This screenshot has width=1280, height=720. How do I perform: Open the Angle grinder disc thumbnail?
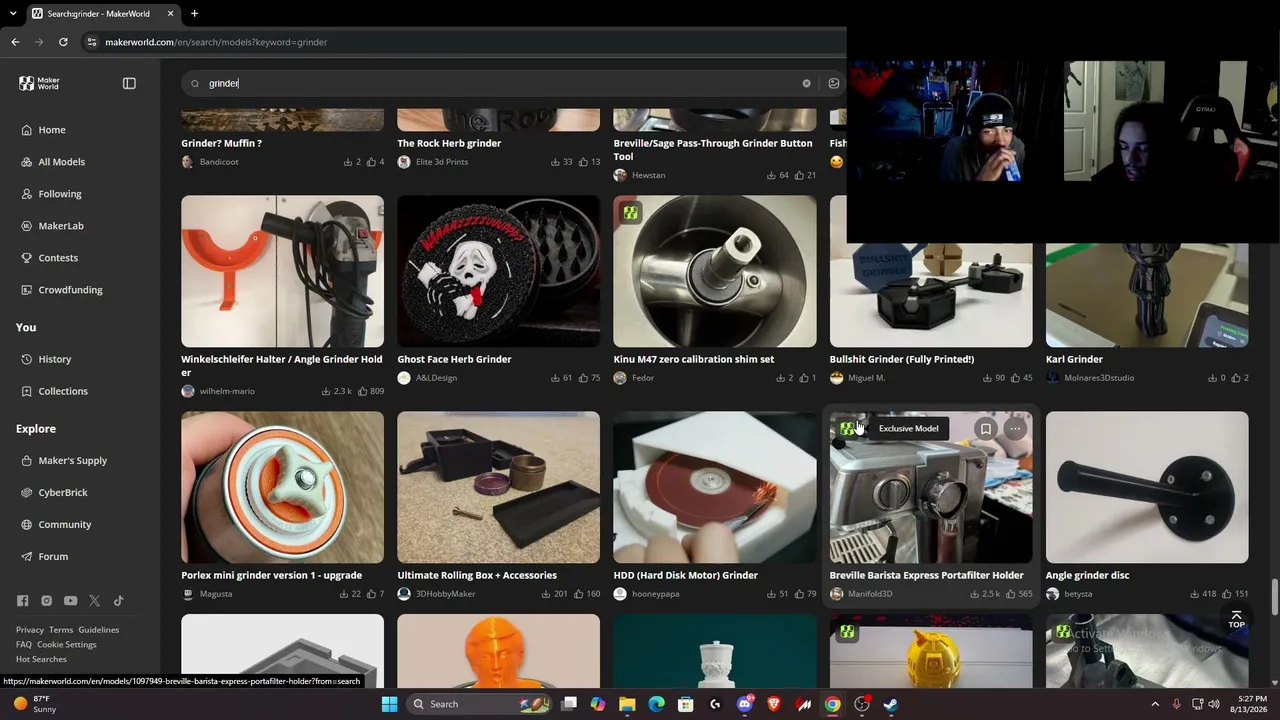(x=1147, y=487)
